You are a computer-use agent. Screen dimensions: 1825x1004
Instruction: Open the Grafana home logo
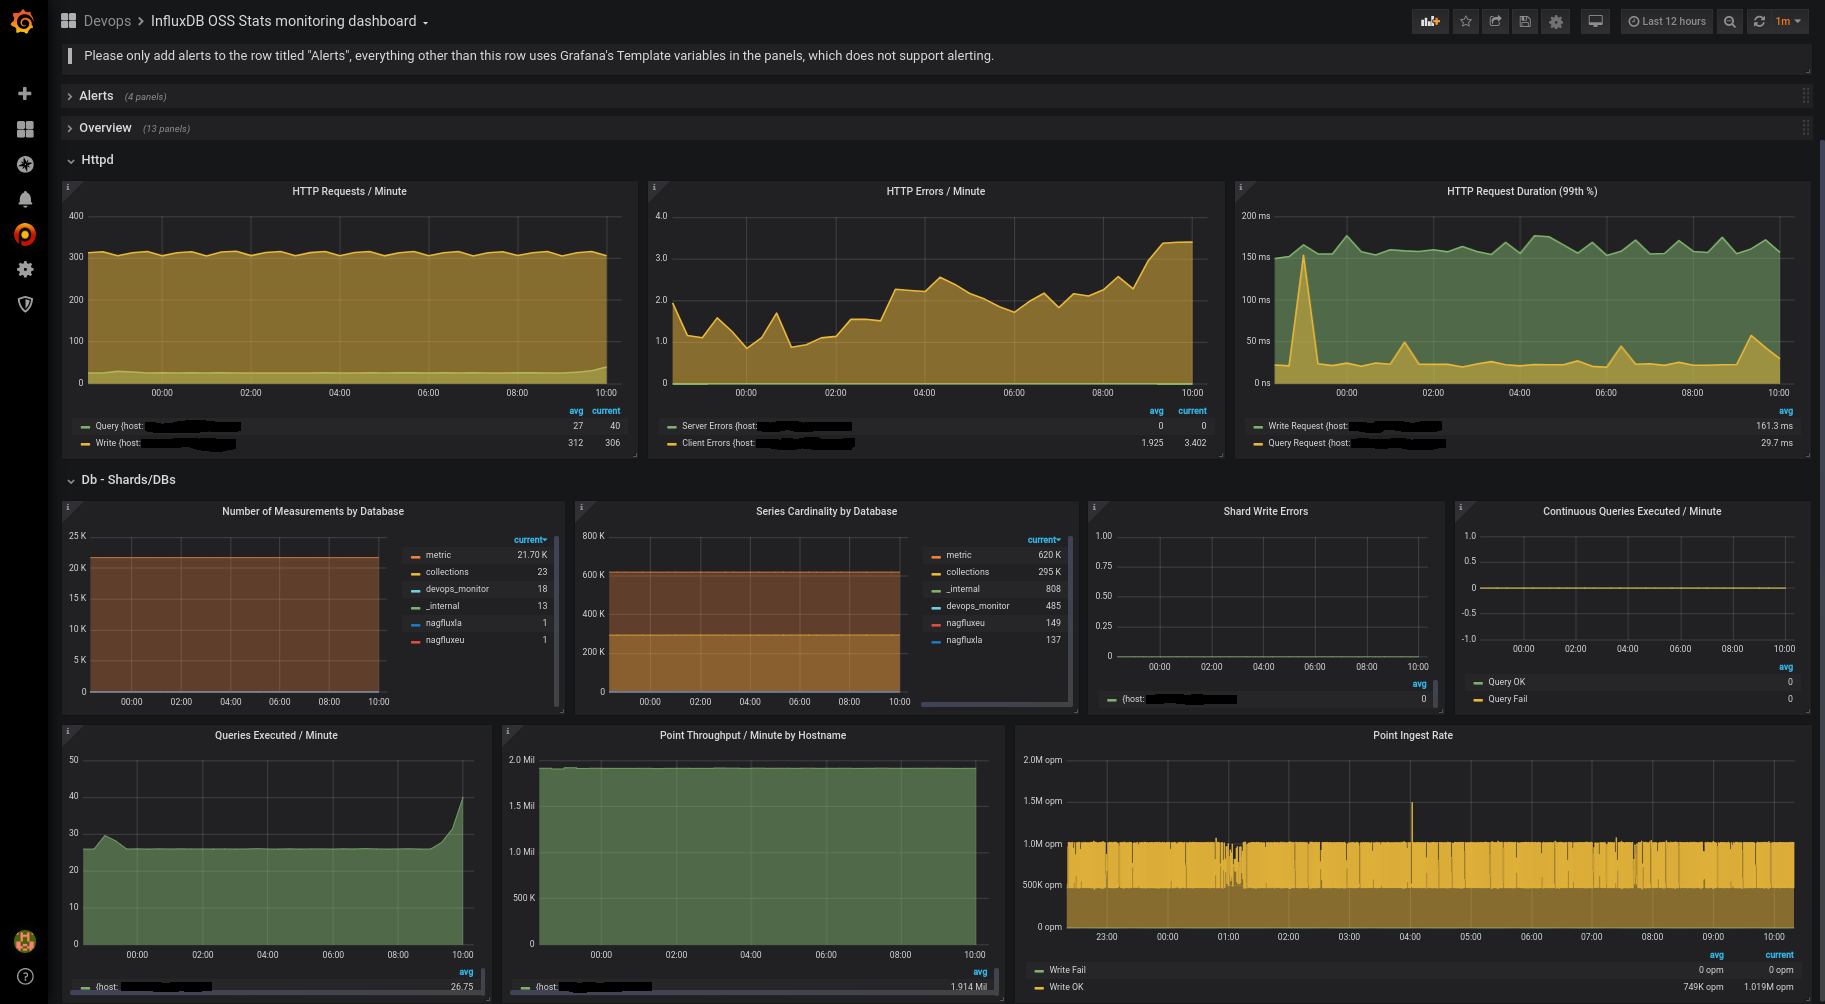click(x=23, y=21)
